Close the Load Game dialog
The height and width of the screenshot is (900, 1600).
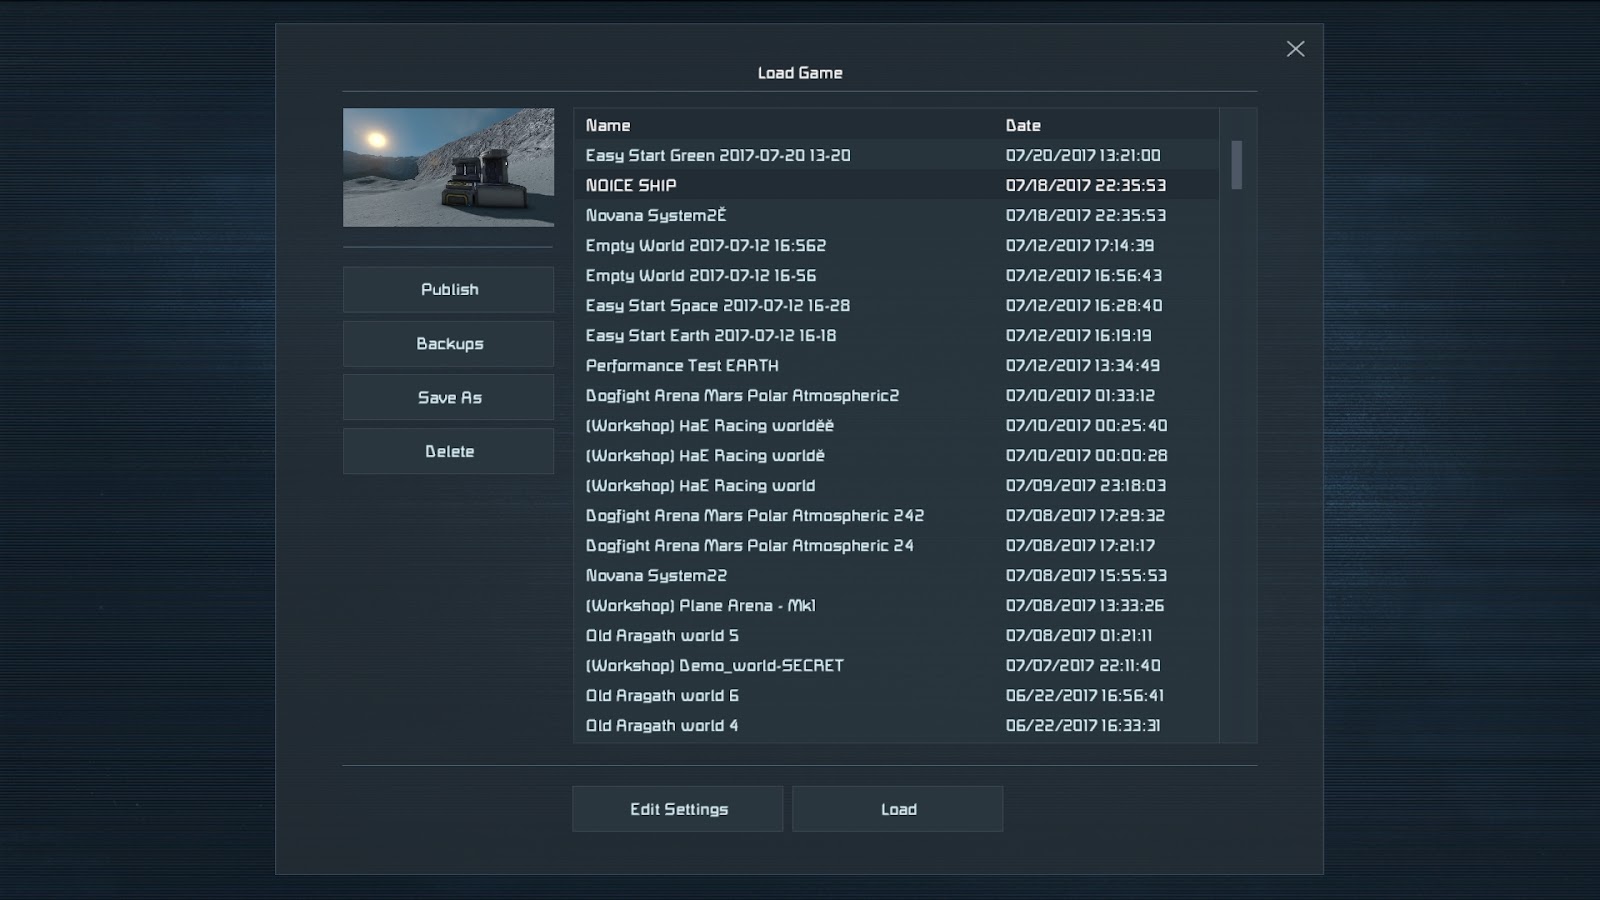[x=1295, y=49]
